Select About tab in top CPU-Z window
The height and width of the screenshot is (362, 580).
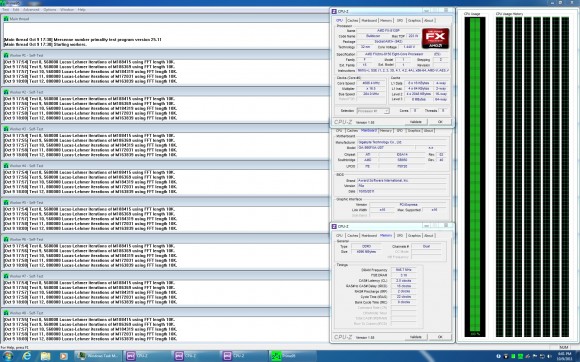tap(429, 20)
